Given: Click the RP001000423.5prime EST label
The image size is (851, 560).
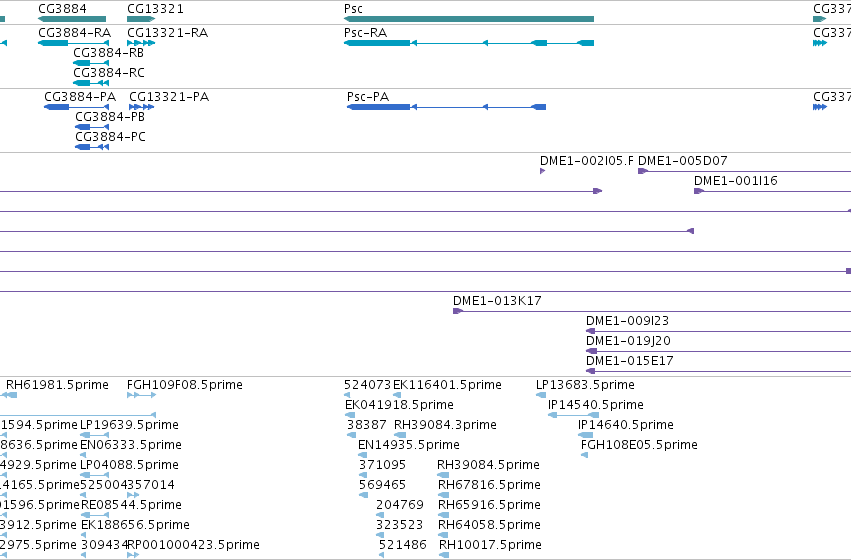Looking at the screenshot, I should (193, 545).
